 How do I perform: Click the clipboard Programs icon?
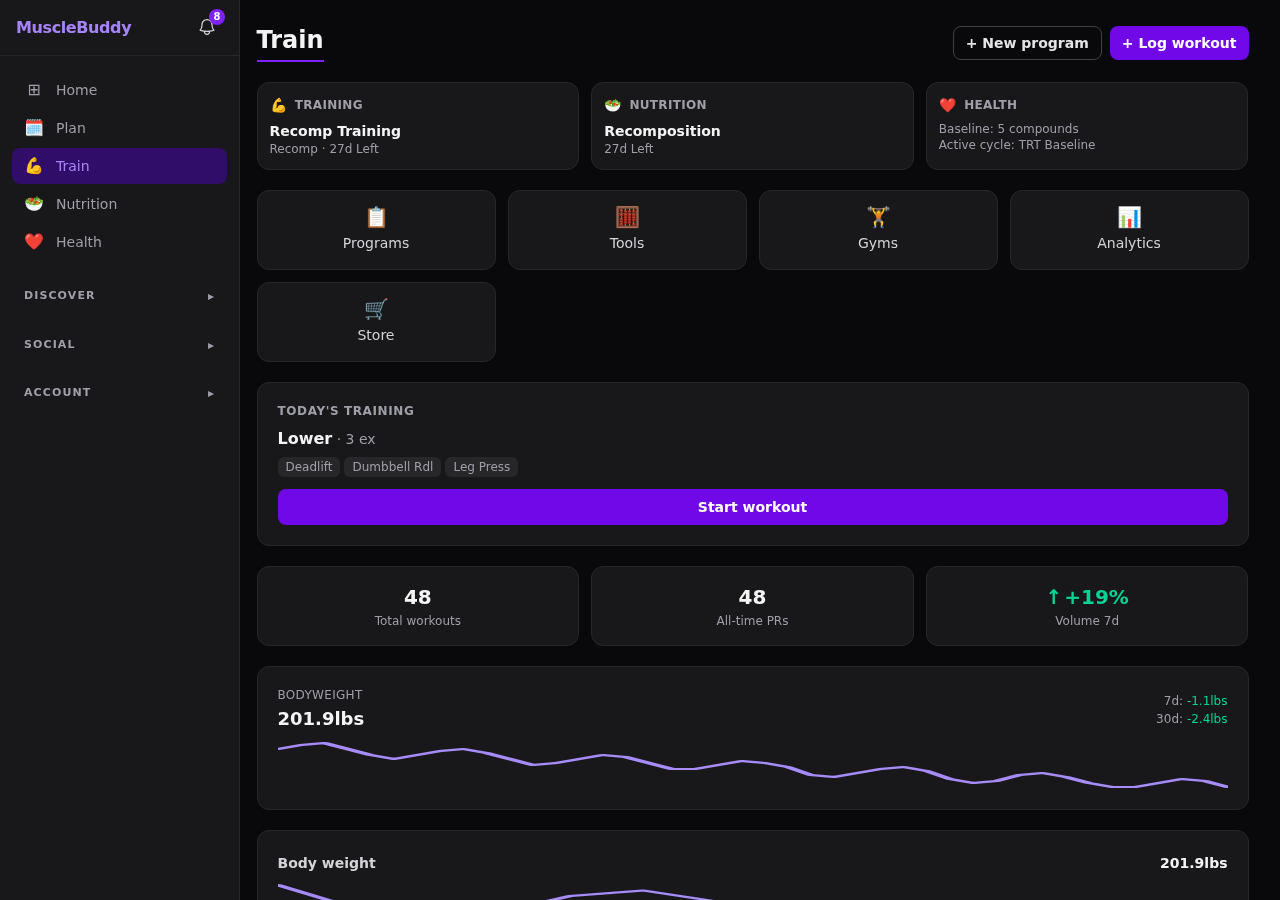(x=376, y=217)
